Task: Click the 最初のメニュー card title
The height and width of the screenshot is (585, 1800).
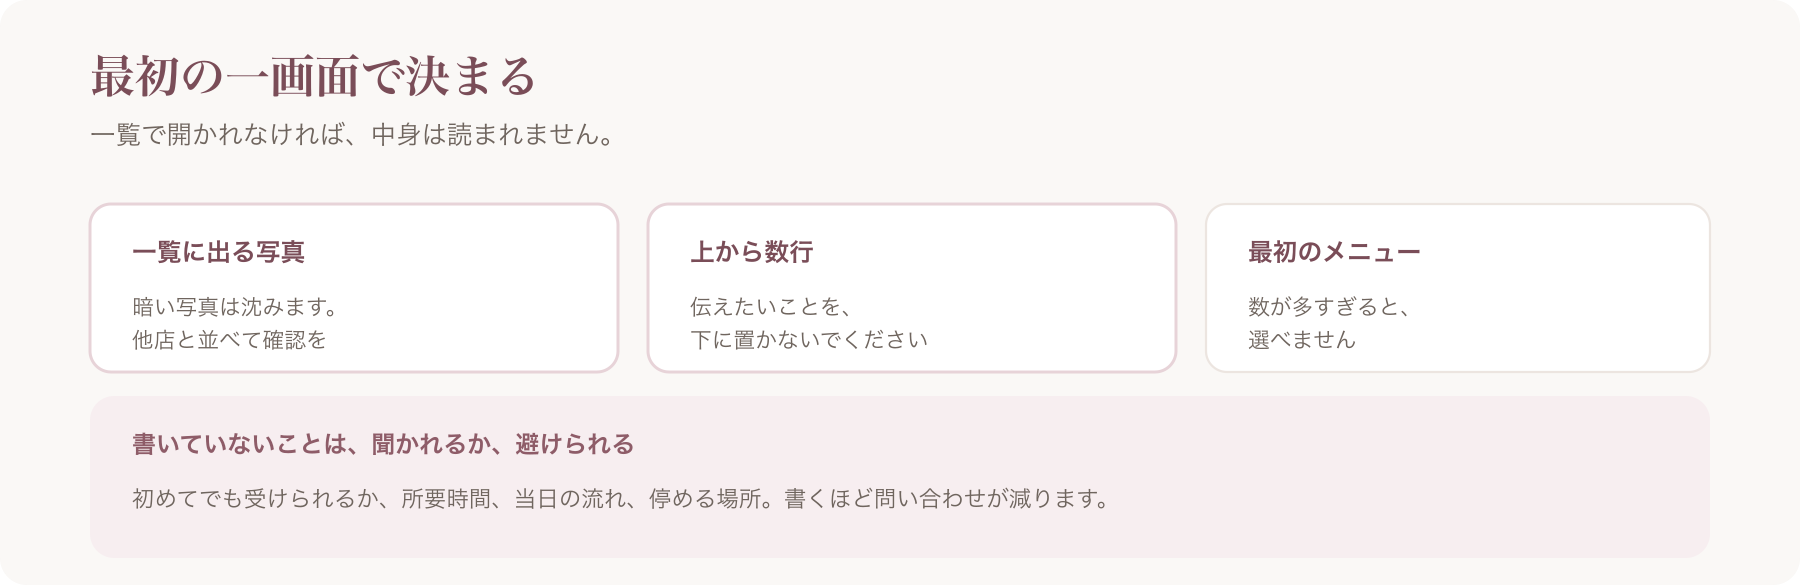Action: 1334,252
